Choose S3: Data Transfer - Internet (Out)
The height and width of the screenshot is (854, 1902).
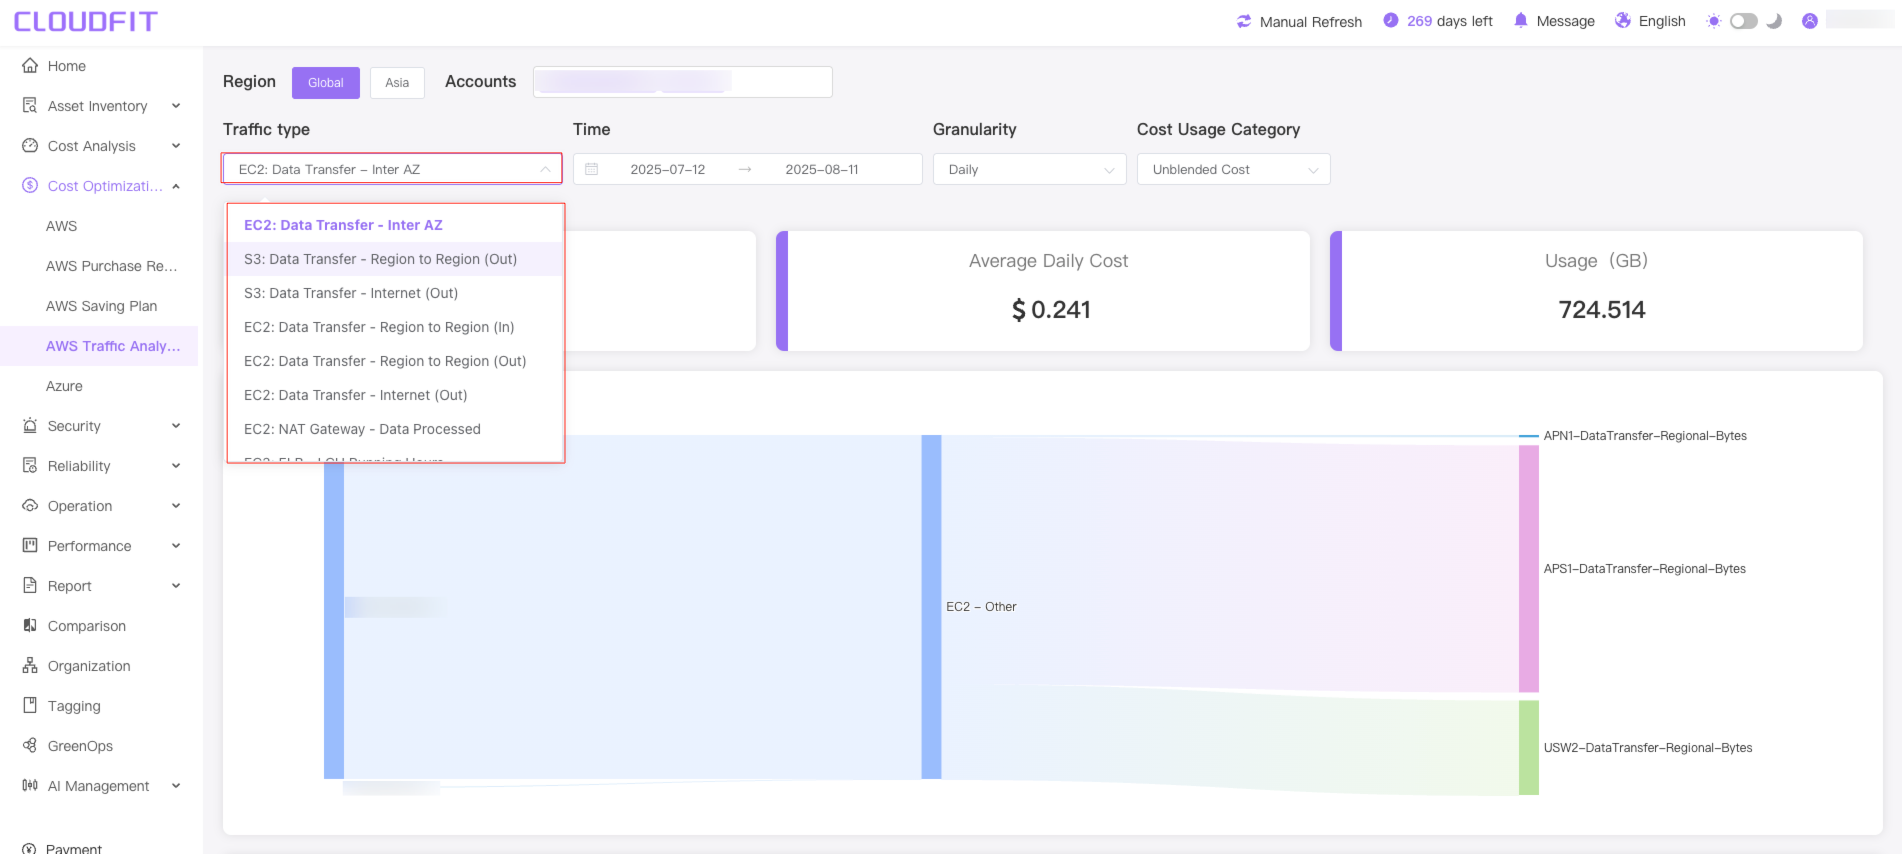(396, 293)
